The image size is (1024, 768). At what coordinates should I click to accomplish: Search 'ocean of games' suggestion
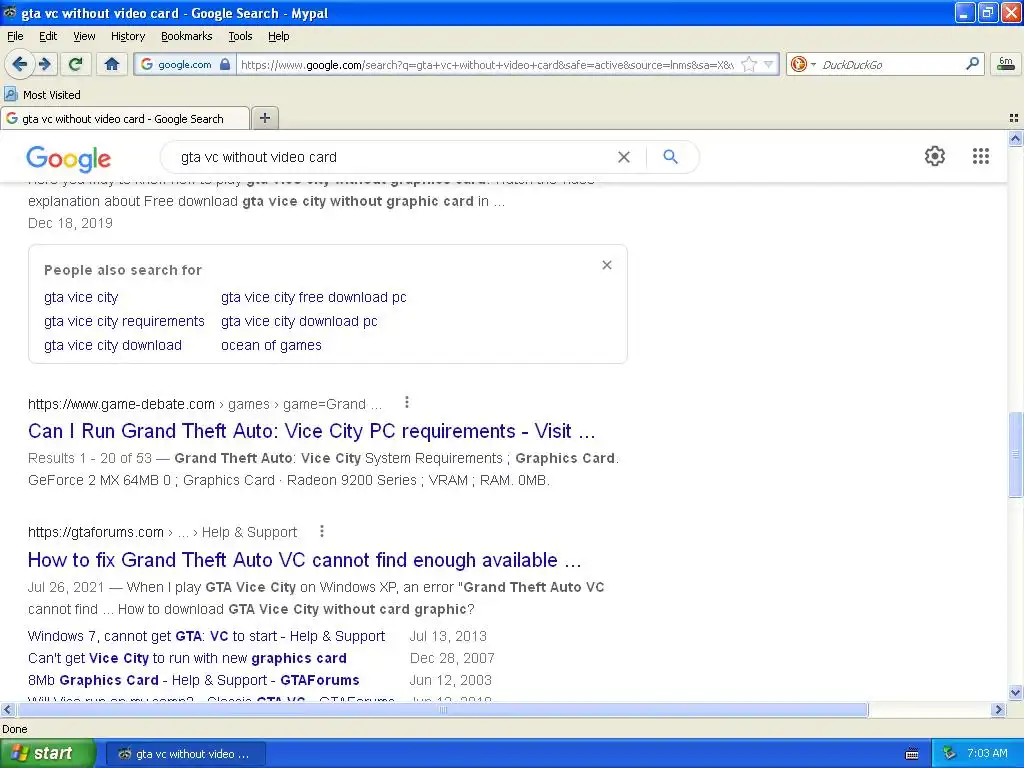[x=271, y=345]
